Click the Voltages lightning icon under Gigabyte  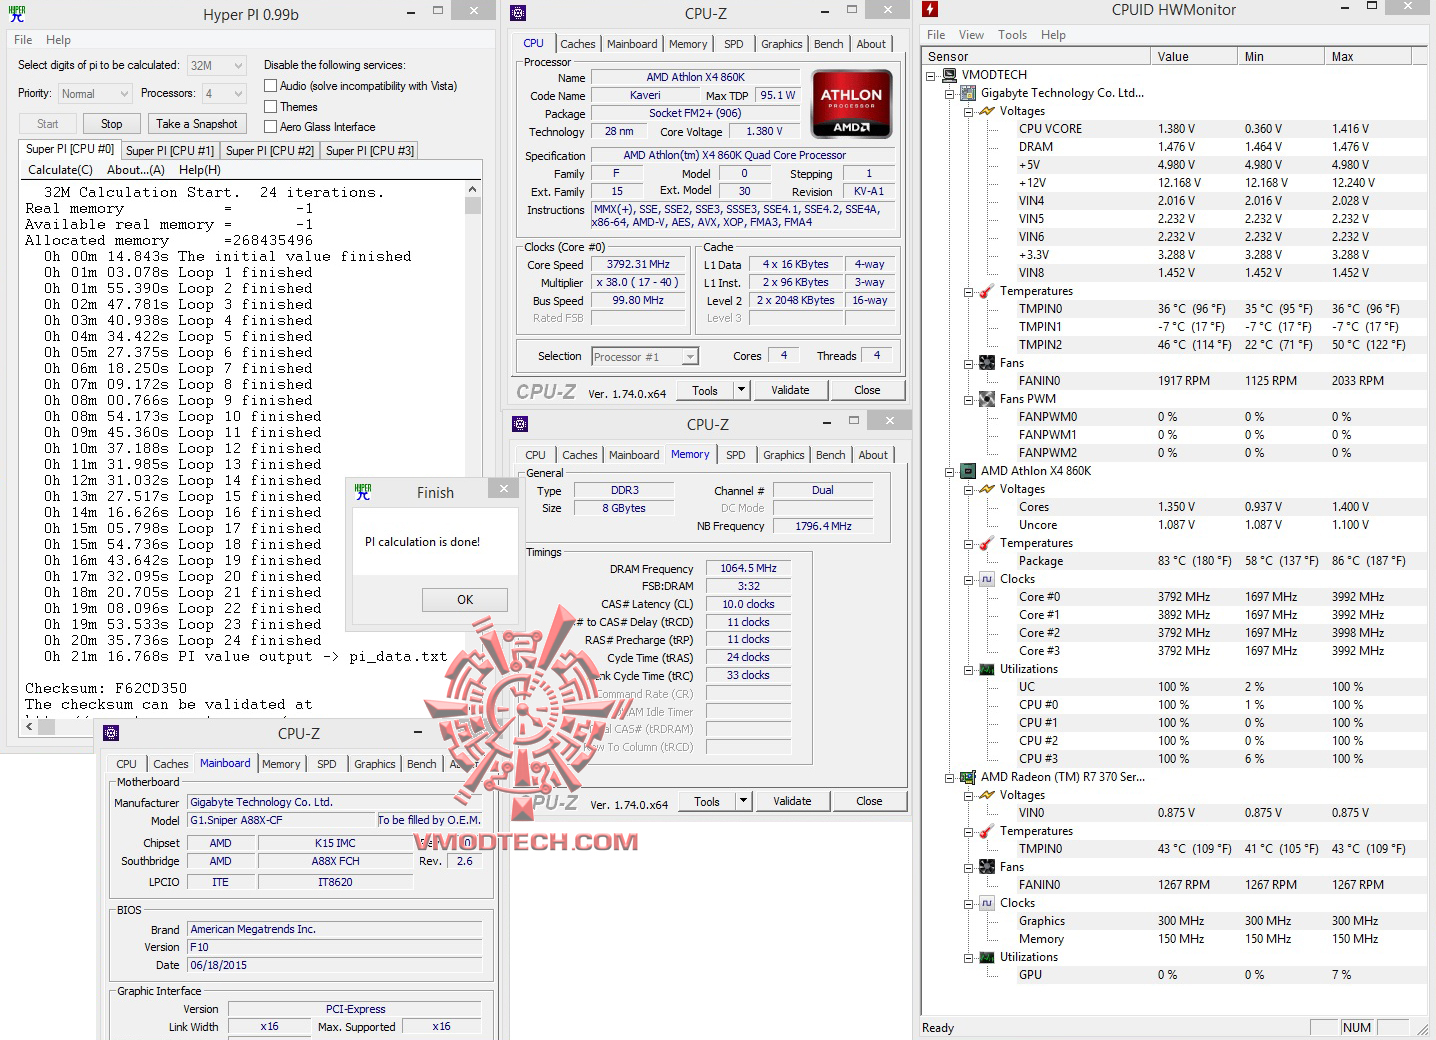pos(987,111)
